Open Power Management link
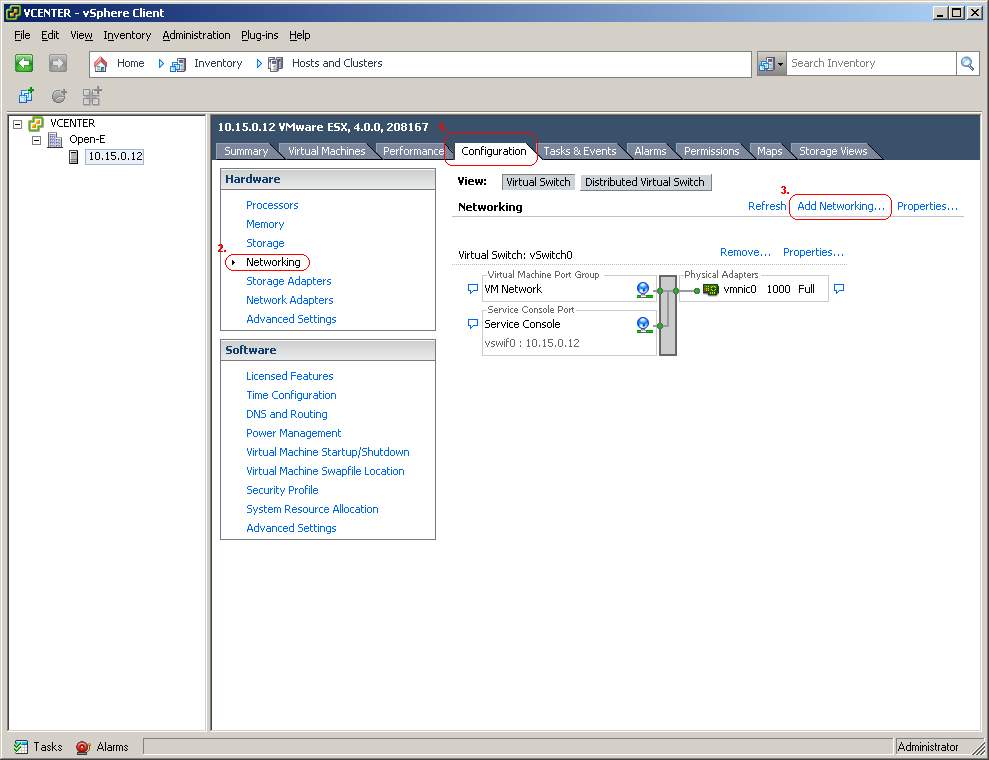This screenshot has height=760, width=989. (293, 433)
